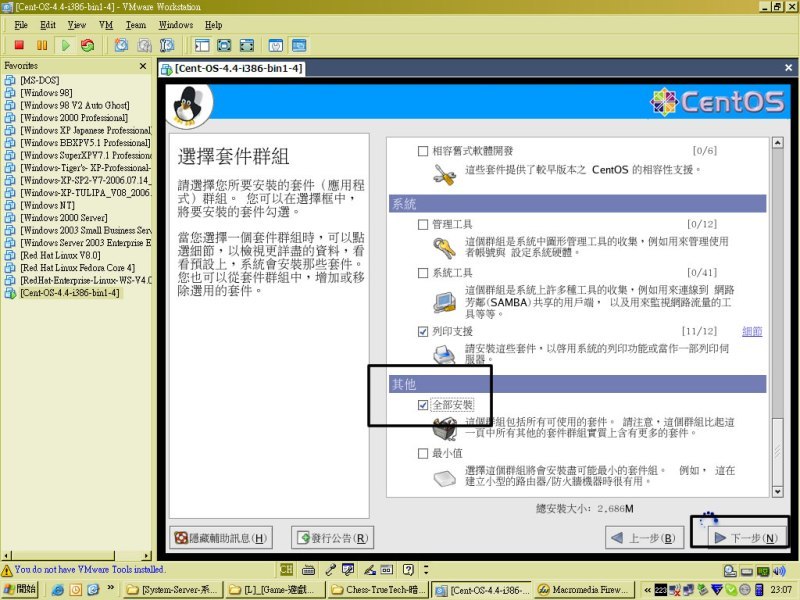Open the Windows menu
Image resolution: width=800 pixels, height=600 pixels.
click(x=176, y=25)
